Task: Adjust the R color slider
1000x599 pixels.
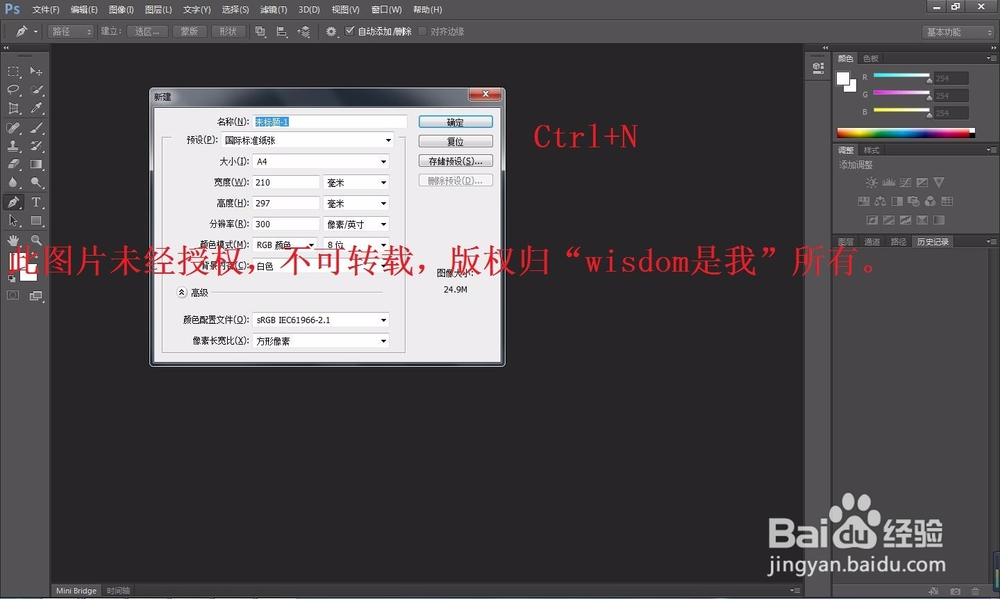Action: click(901, 77)
